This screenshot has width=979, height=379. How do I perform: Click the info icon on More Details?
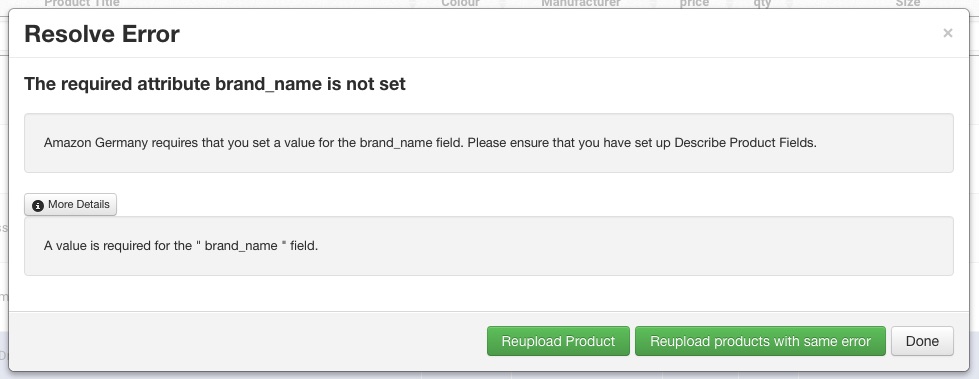click(x=38, y=205)
